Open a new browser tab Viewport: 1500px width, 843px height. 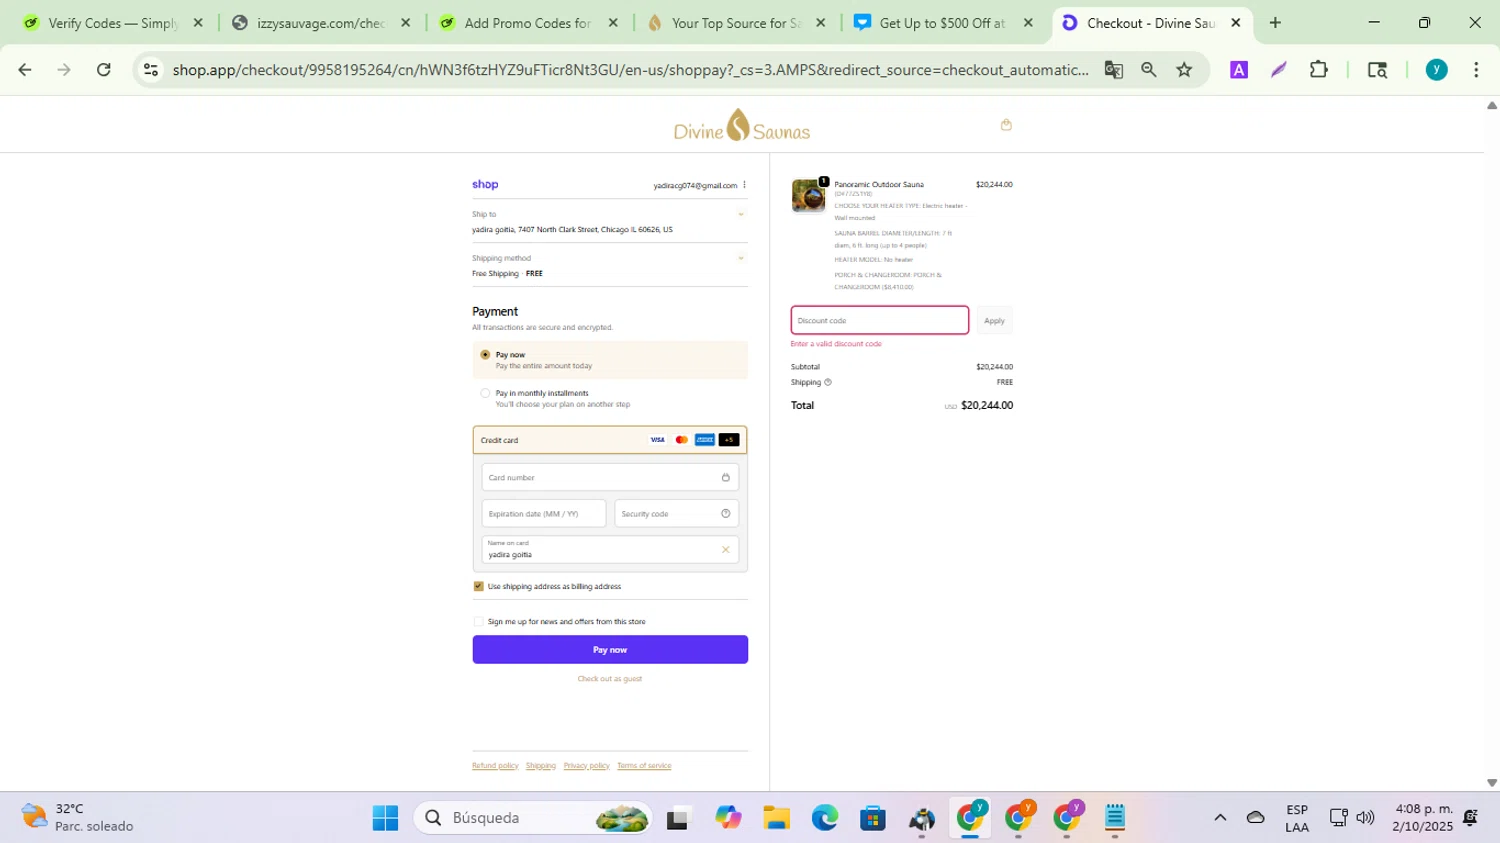tap(1274, 23)
